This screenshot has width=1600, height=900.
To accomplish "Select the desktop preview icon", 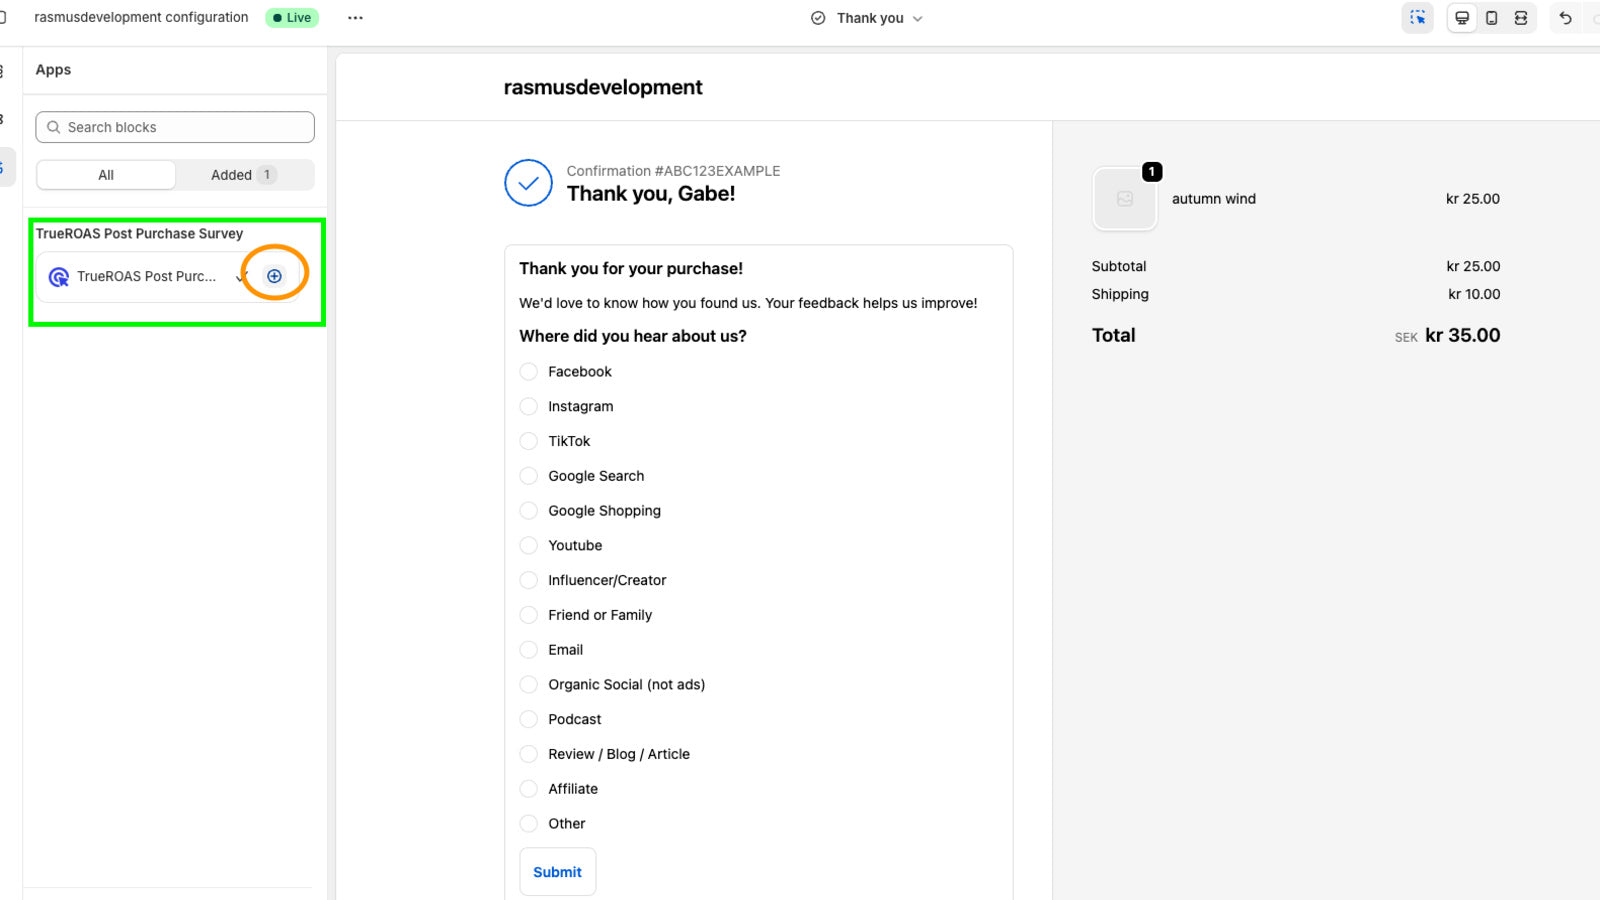I will pos(1461,17).
